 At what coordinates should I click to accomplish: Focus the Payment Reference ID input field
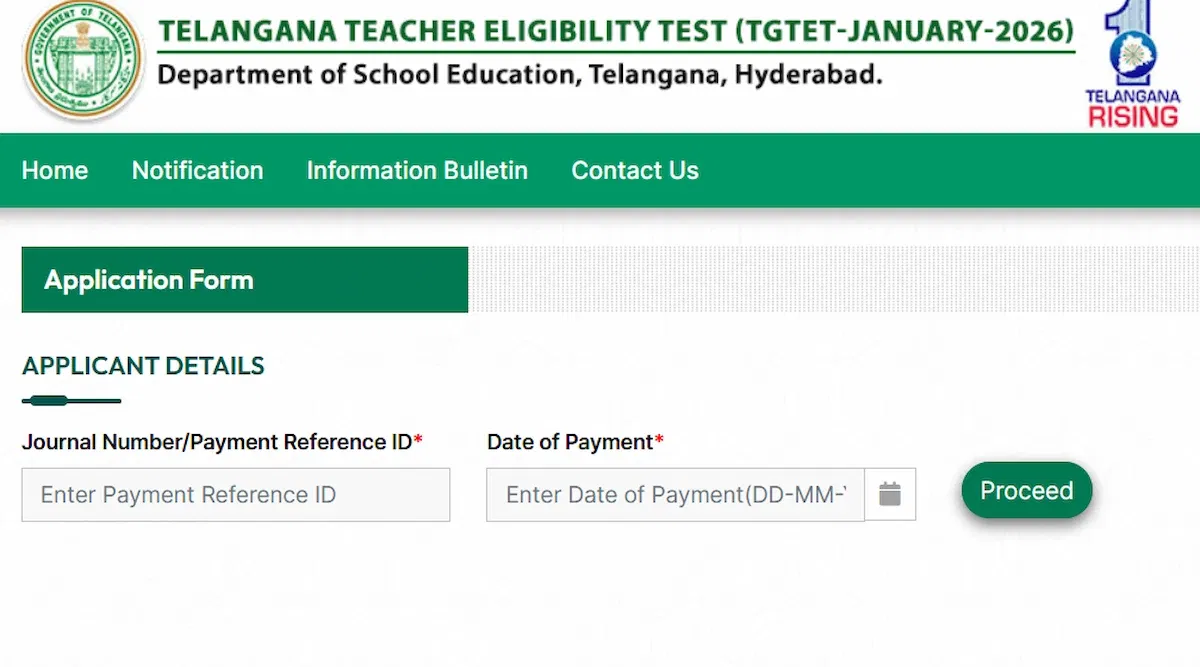(x=236, y=494)
